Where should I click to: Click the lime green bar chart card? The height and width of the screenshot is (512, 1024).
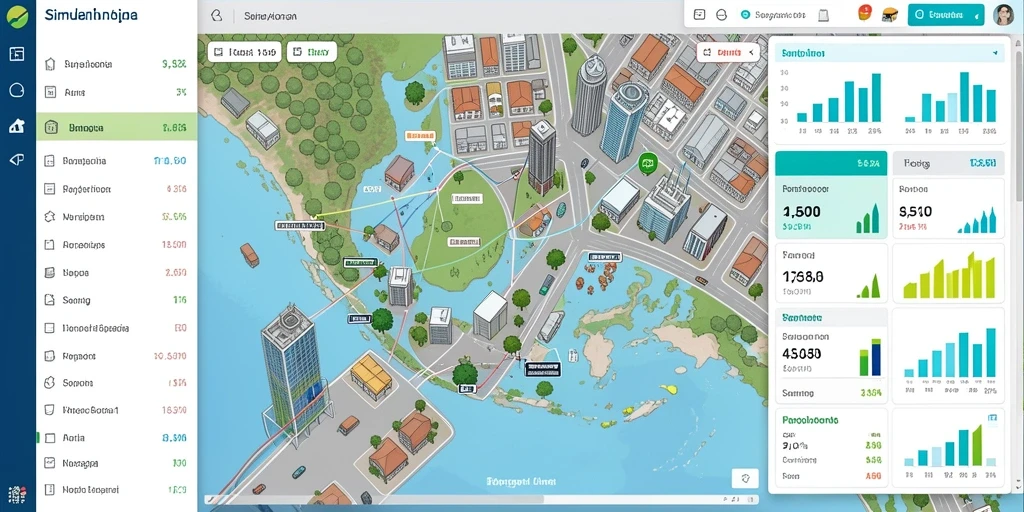click(x=948, y=274)
